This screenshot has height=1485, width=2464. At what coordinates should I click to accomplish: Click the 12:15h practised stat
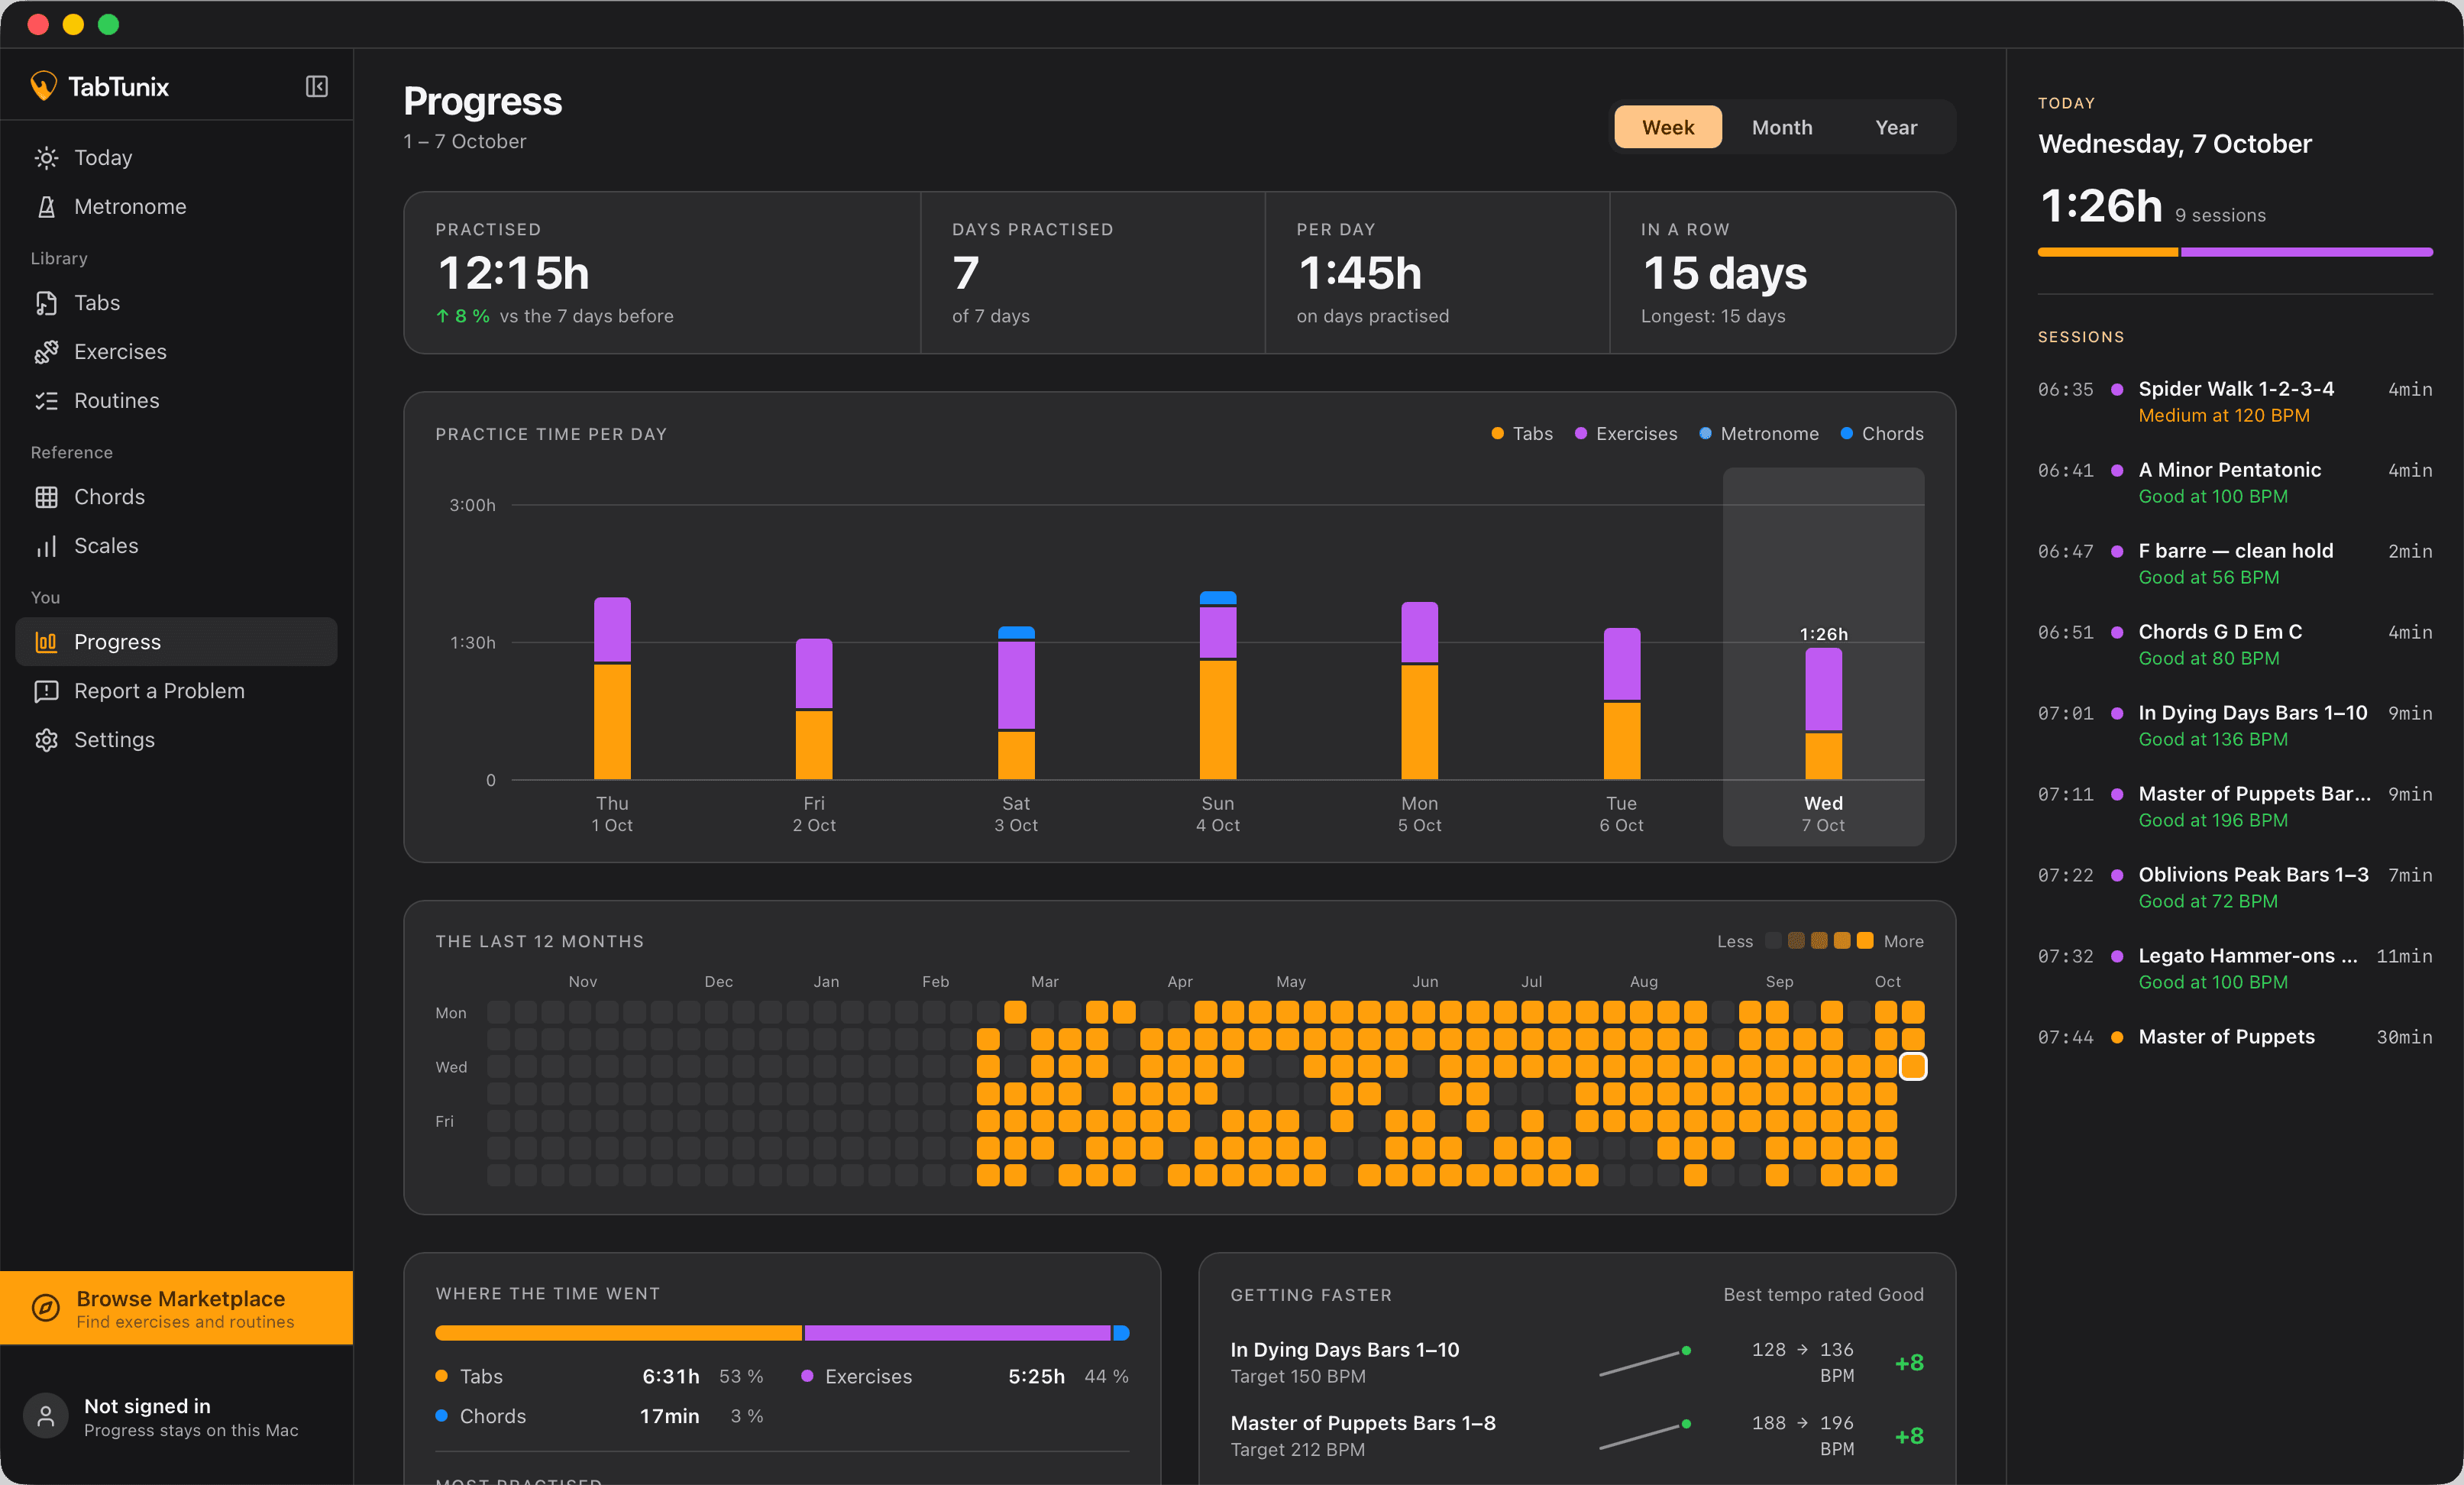pos(513,273)
